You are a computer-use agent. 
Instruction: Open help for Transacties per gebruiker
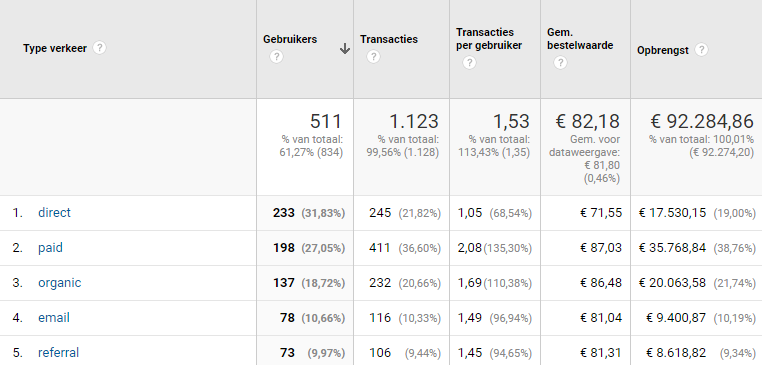tap(469, 63)
